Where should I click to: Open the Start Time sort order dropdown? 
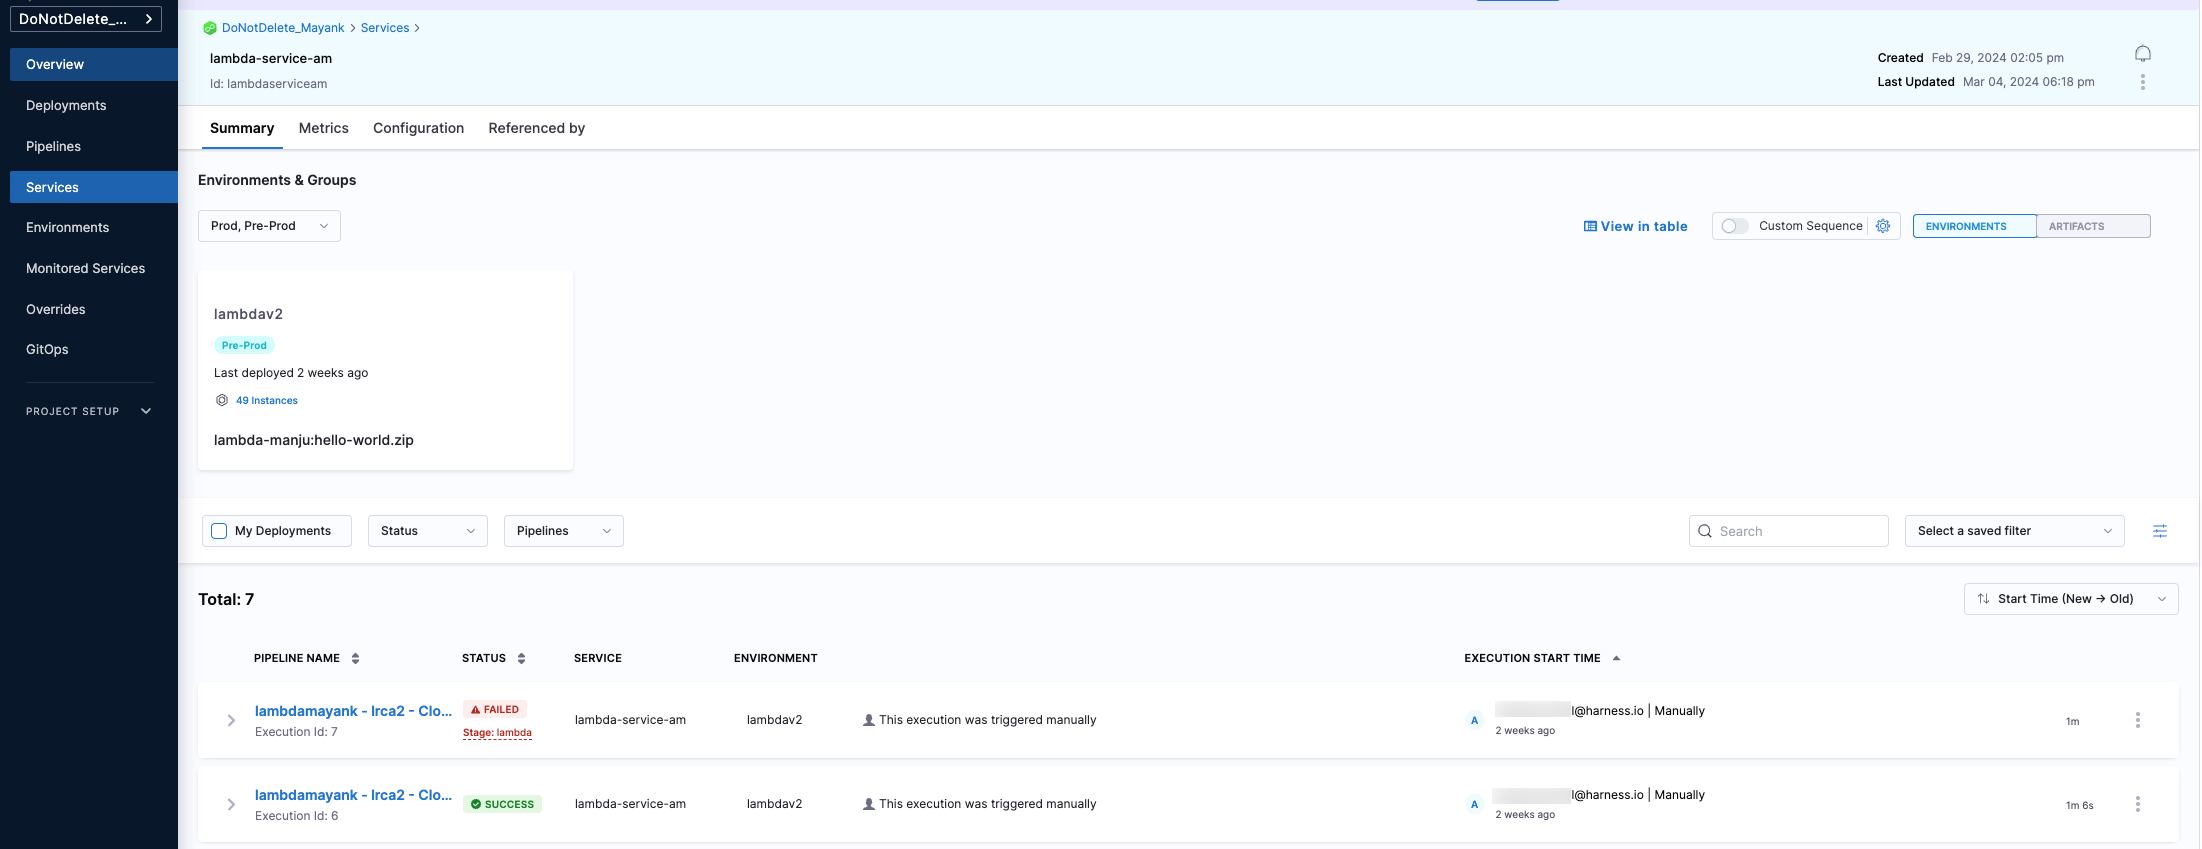coord(2070,599)
